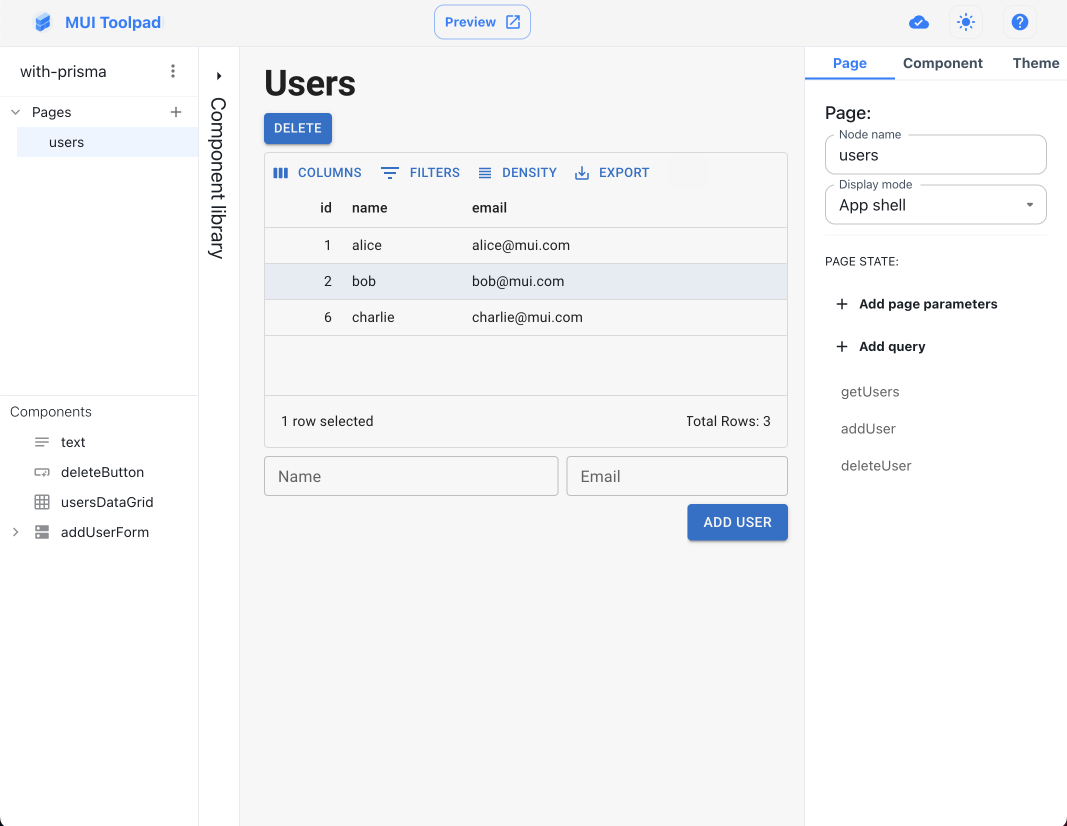The height and width of the screenshot is (826, 1067).
Task: Toggle the light/dark theme sun icon
Action: pos(965,22)
